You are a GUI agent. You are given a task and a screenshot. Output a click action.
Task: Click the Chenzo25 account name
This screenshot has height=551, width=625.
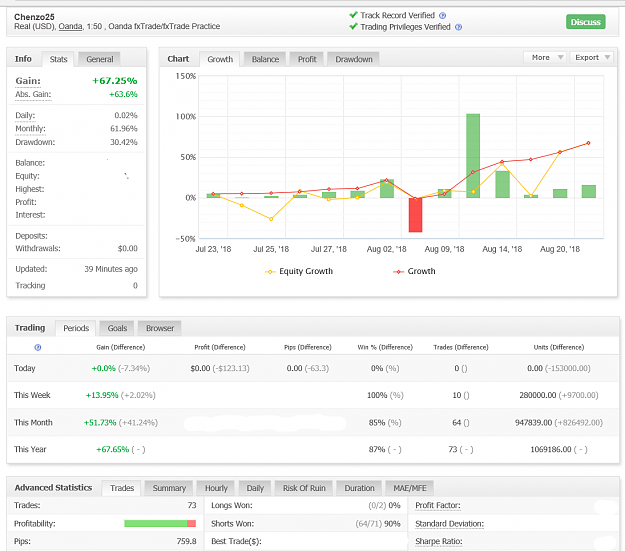click(x=34, y=17)
